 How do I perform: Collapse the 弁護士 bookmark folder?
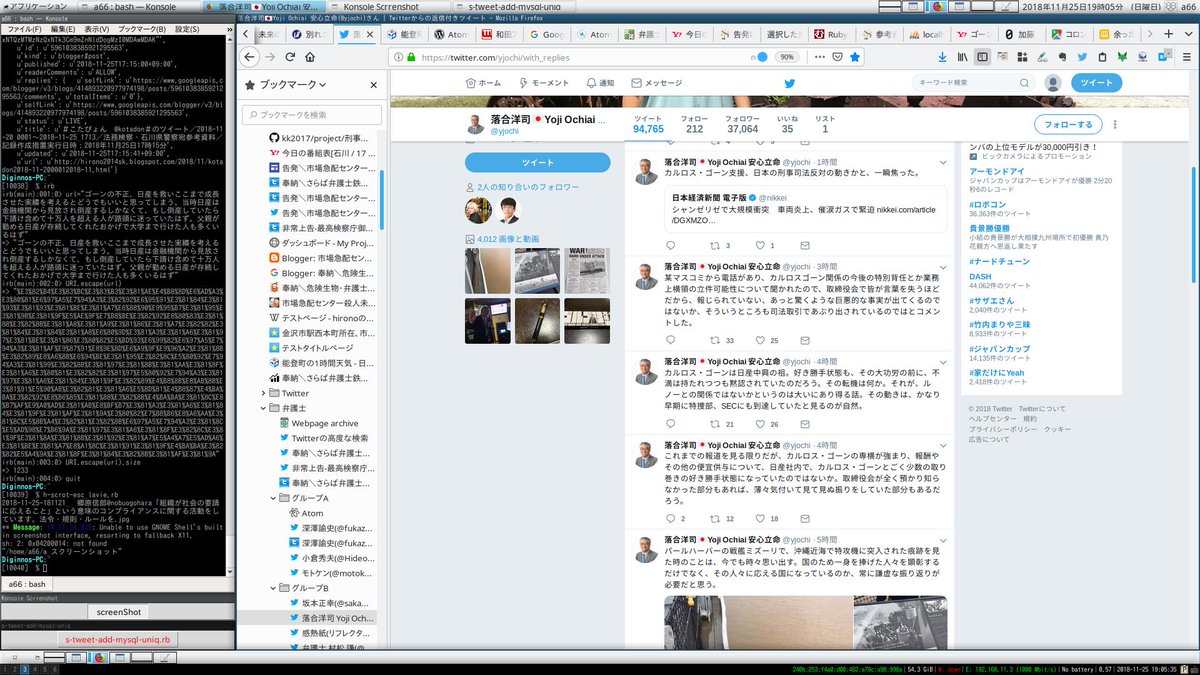coord(264,408)
